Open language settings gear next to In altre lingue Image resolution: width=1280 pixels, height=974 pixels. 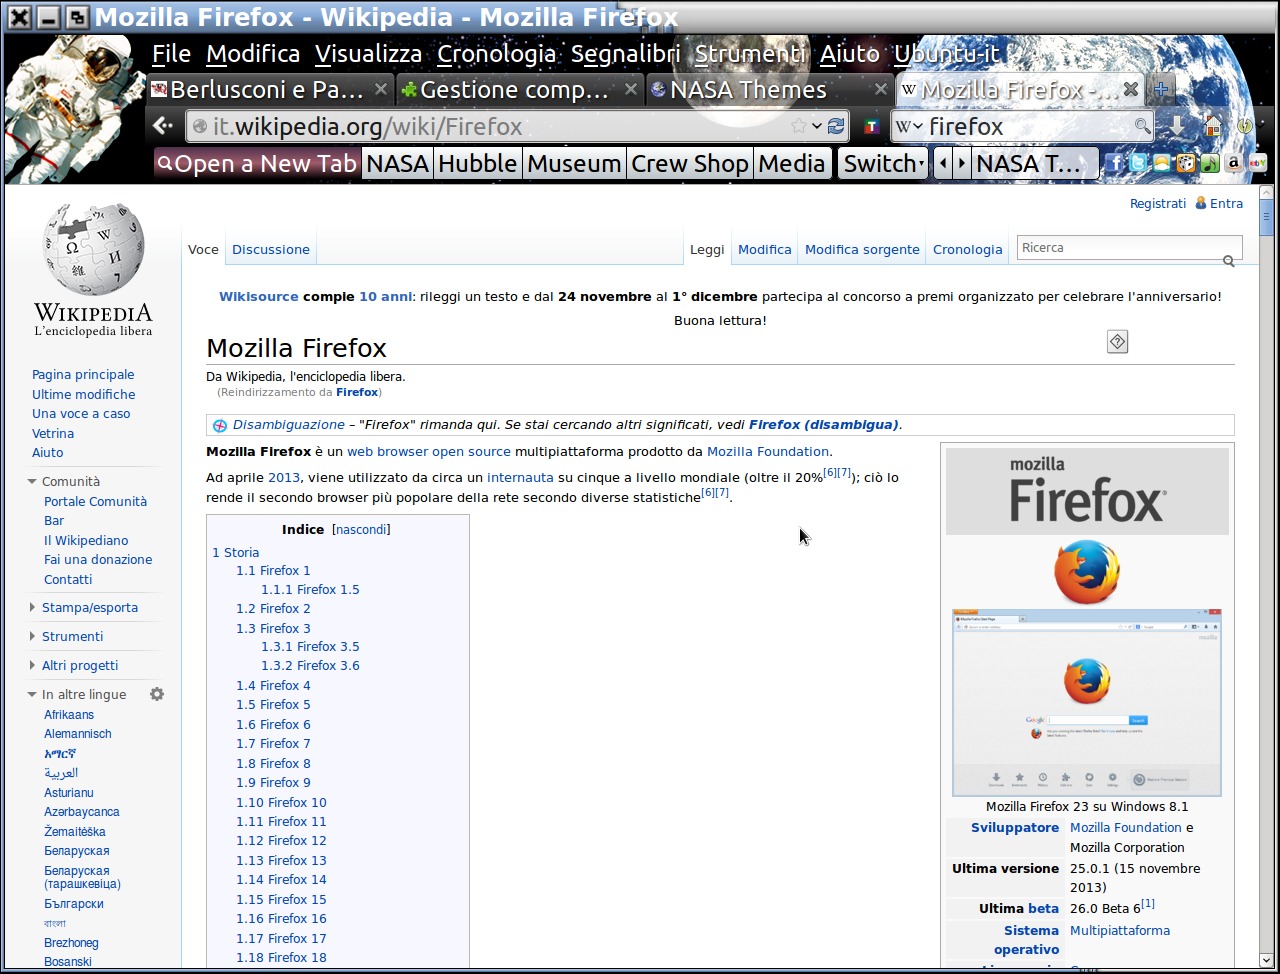[157, 694]
